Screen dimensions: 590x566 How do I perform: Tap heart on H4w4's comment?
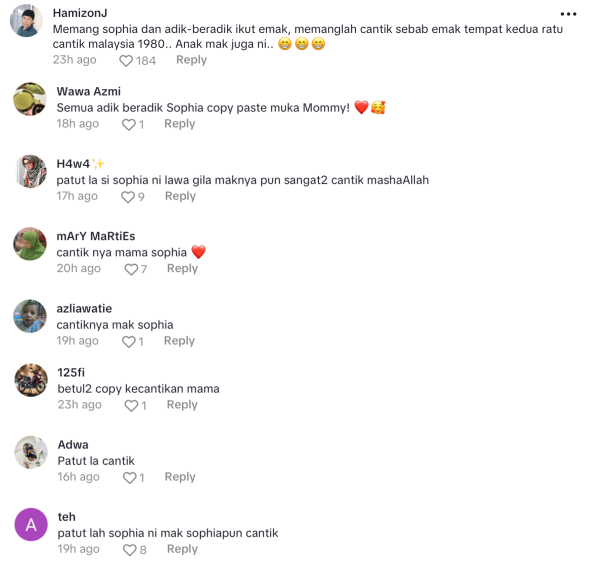coord(128,197)
